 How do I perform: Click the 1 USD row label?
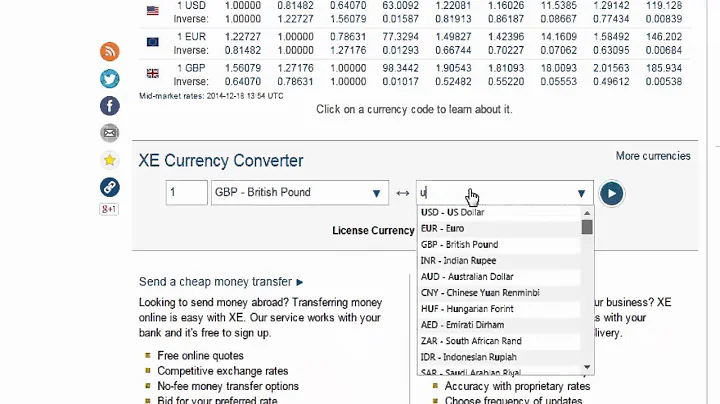191,6
